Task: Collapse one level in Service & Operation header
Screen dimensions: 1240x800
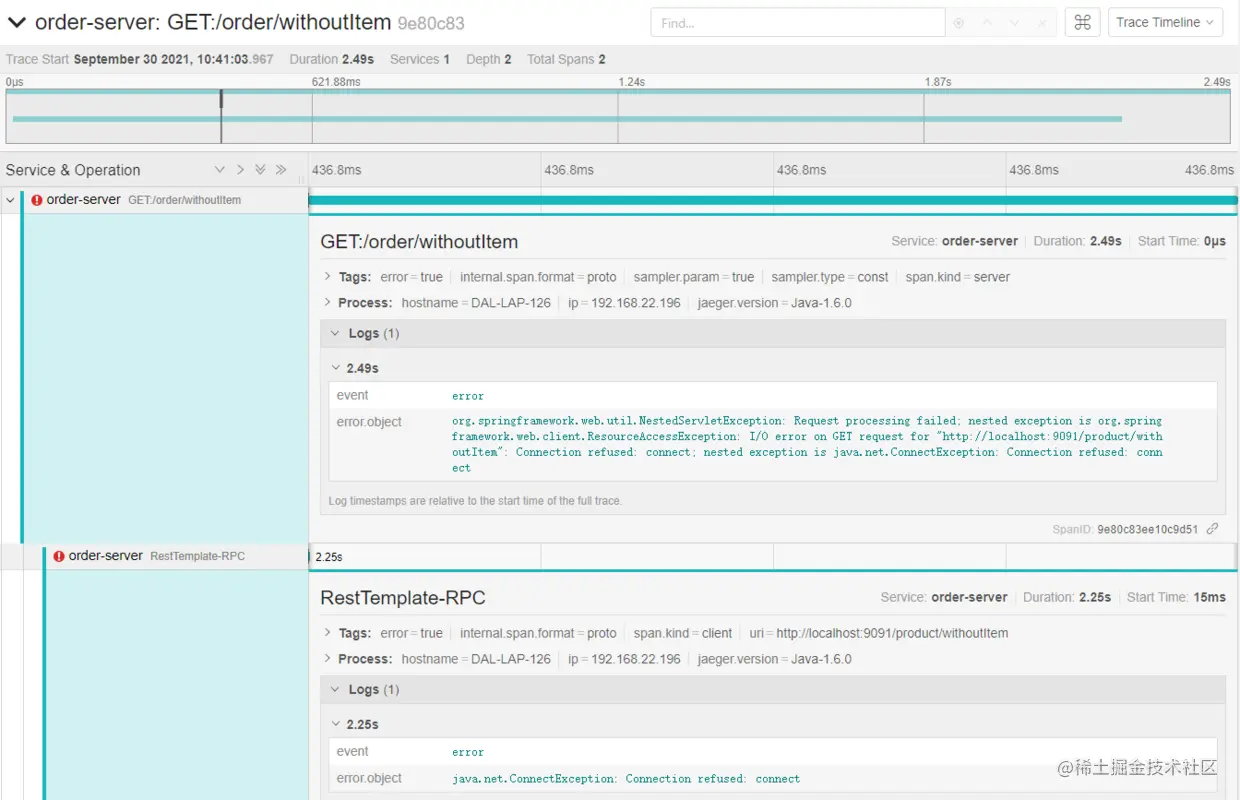Action: pos(220,170)
